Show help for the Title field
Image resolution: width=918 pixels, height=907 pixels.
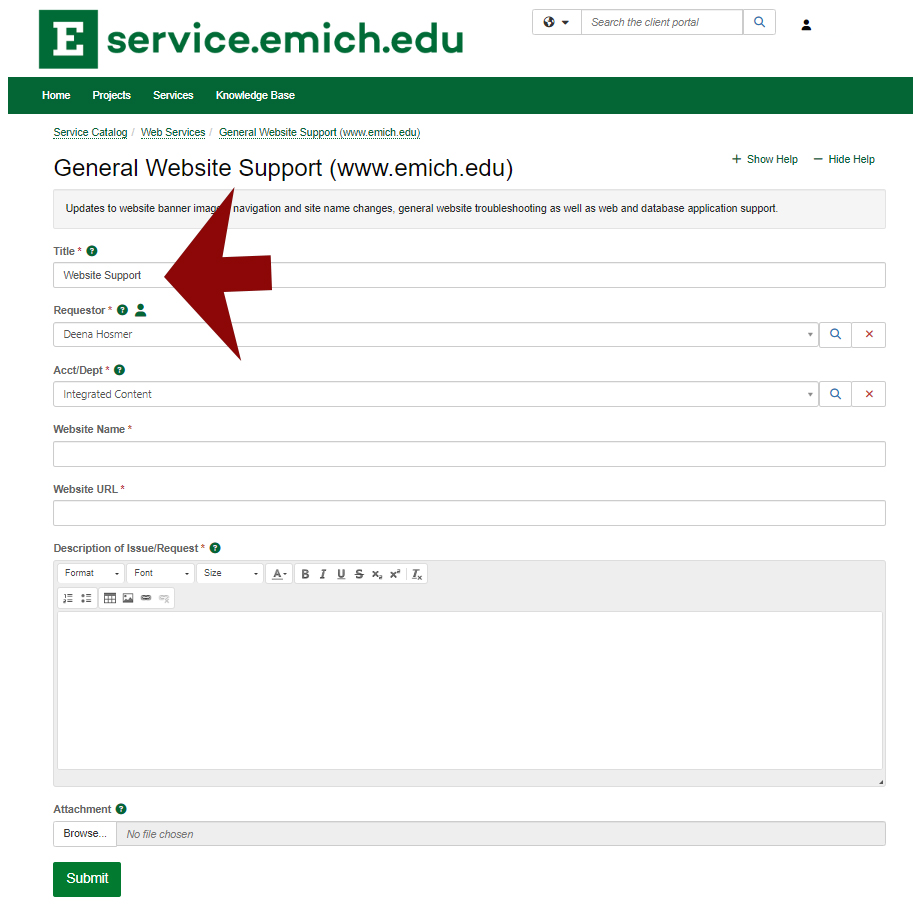point(92,251)
